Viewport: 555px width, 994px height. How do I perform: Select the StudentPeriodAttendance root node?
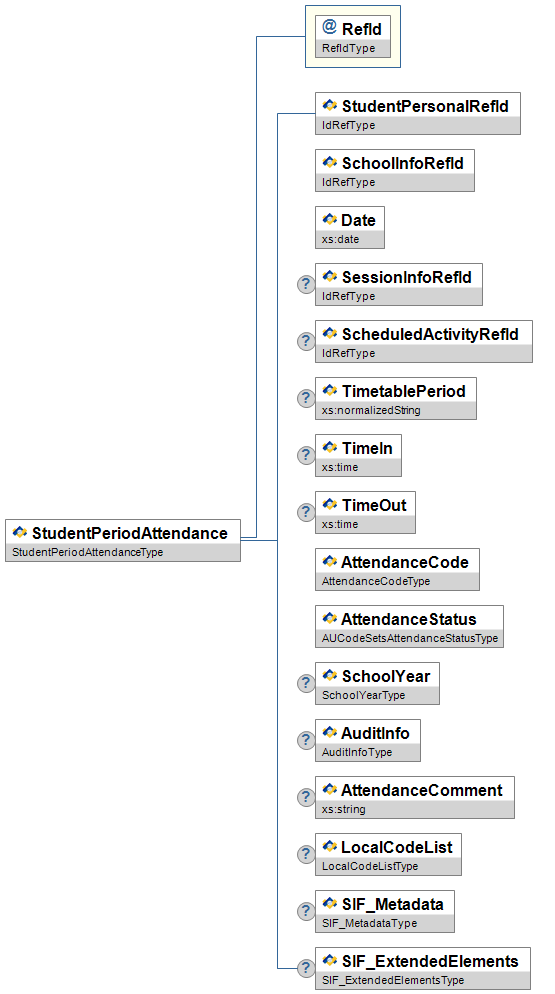[x=123, y=540]
